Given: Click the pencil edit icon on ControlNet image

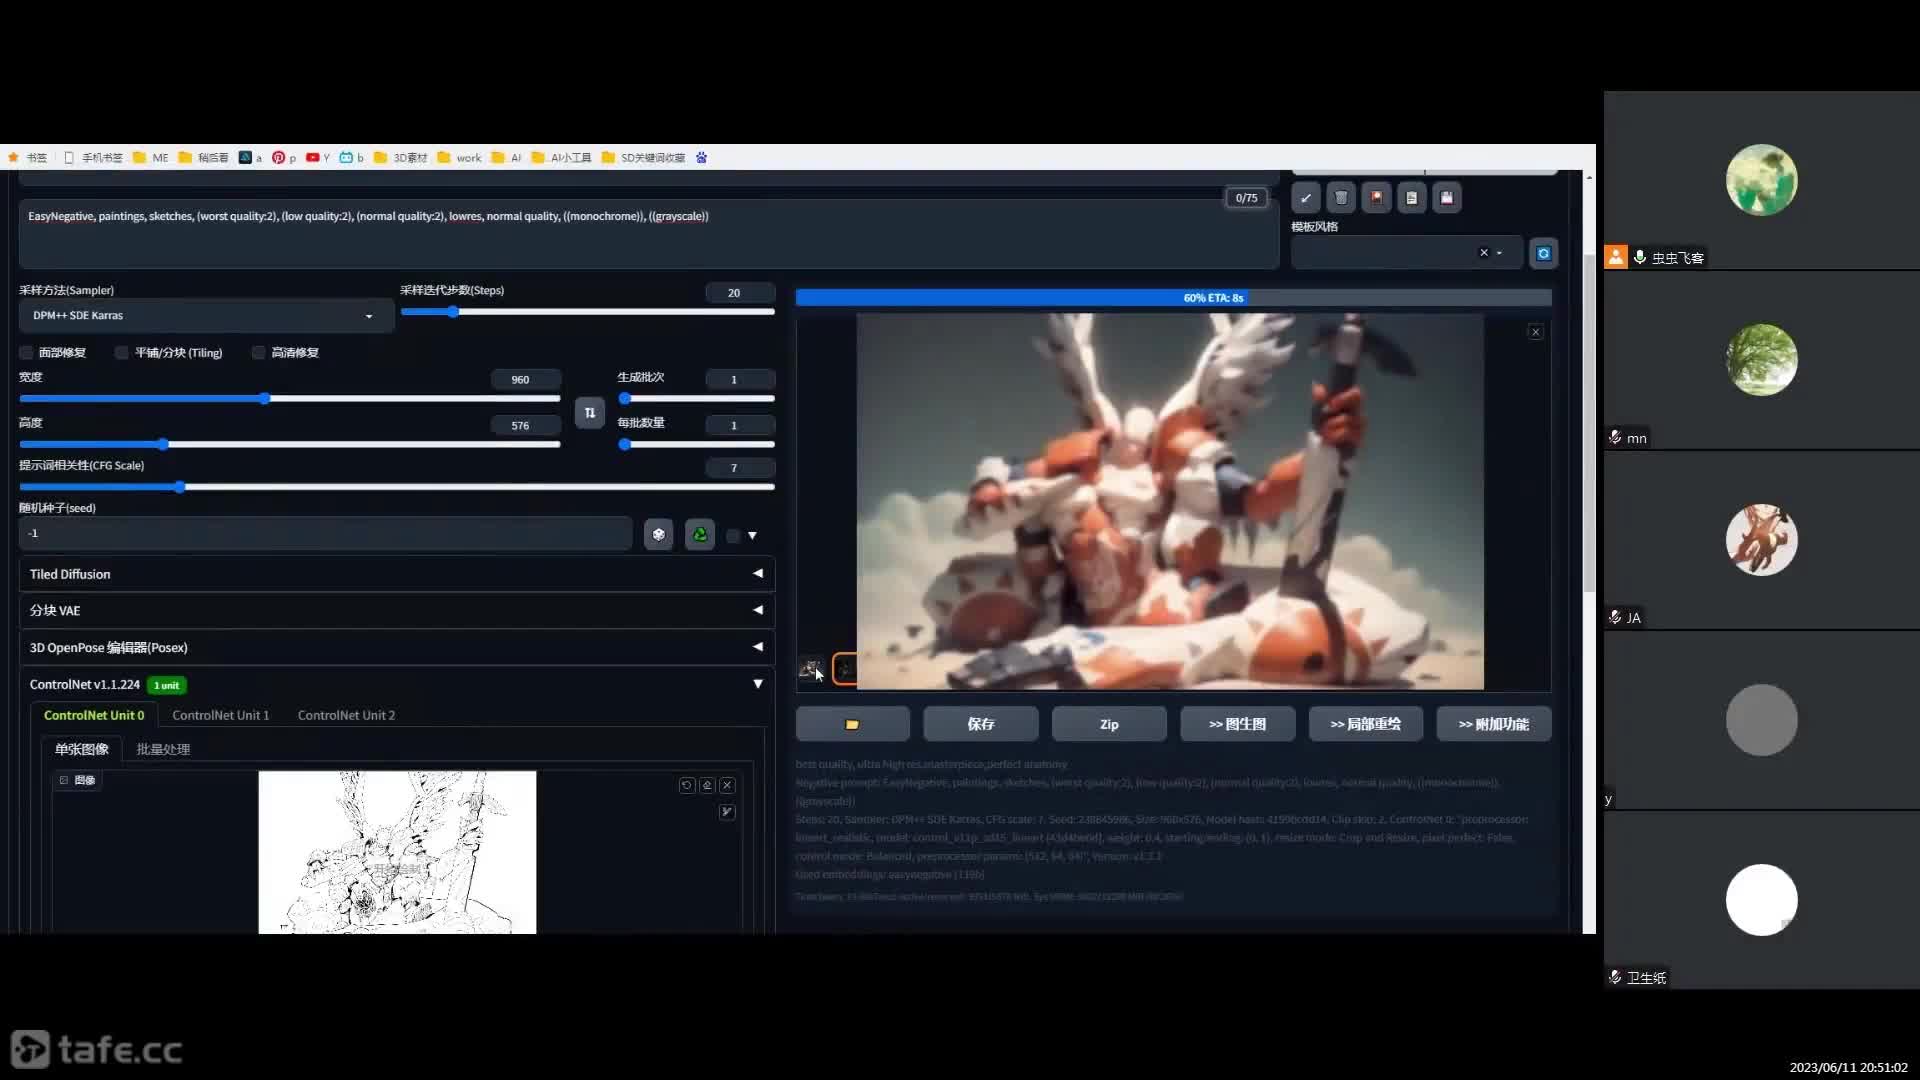Looking at the screenshot, I should [727, 812].
